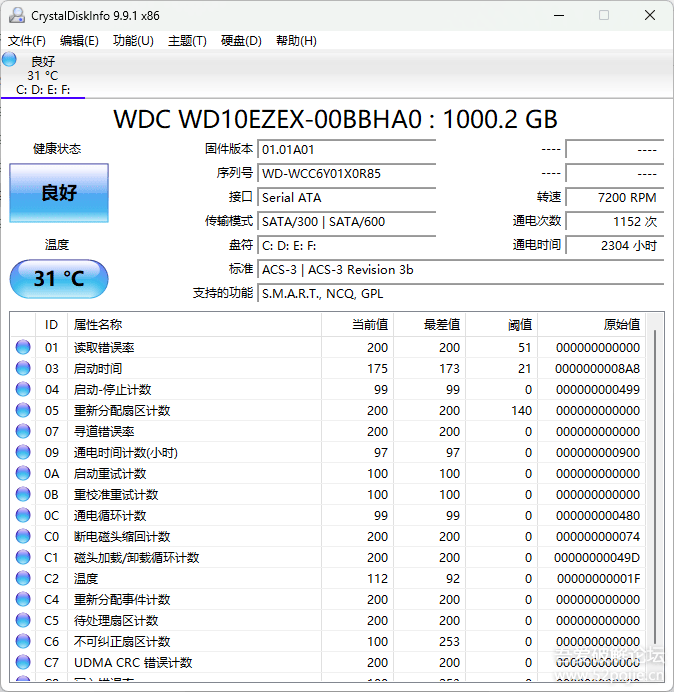The height and width of the screenshot is (692, 674).
Task: Click status orb for 启动重试计数 row
Action: pyautogui.click(x=23, y=474)
